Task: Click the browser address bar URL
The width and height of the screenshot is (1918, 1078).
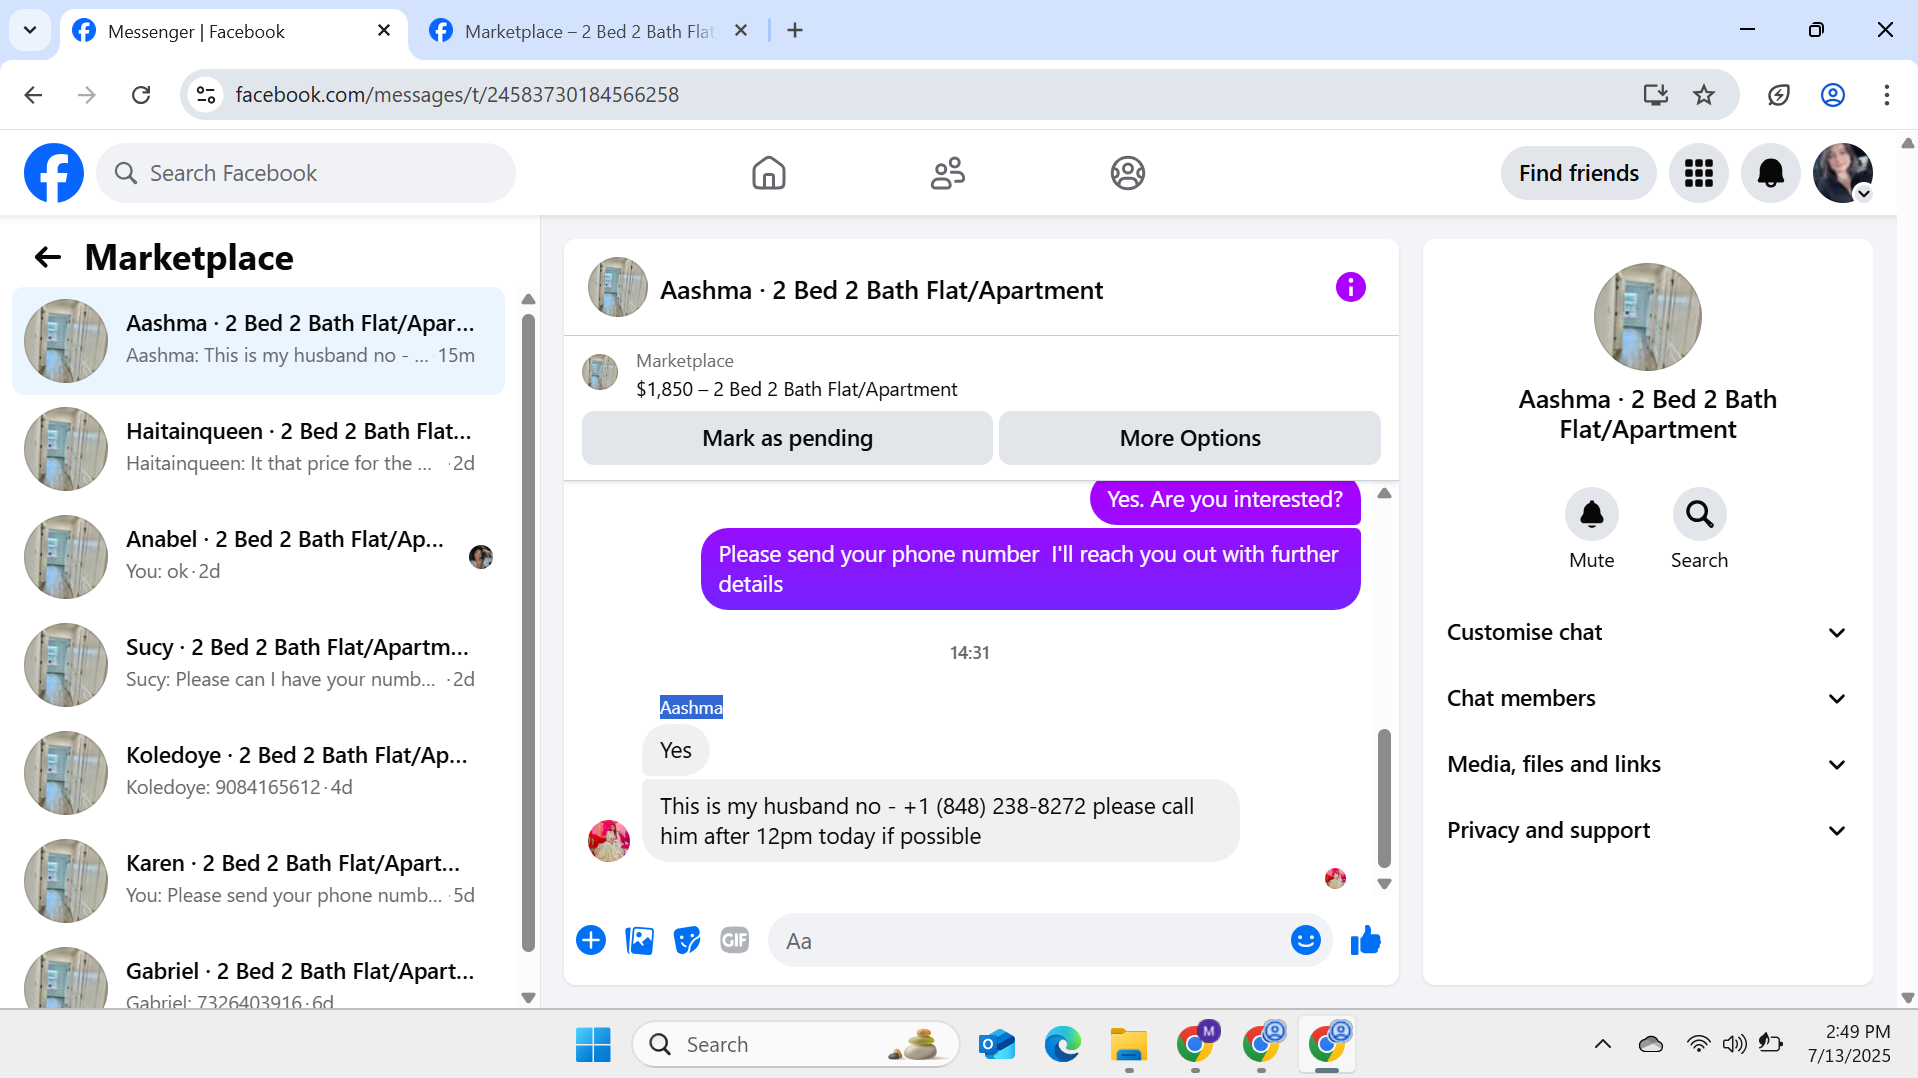Action: tap(457, 95)
